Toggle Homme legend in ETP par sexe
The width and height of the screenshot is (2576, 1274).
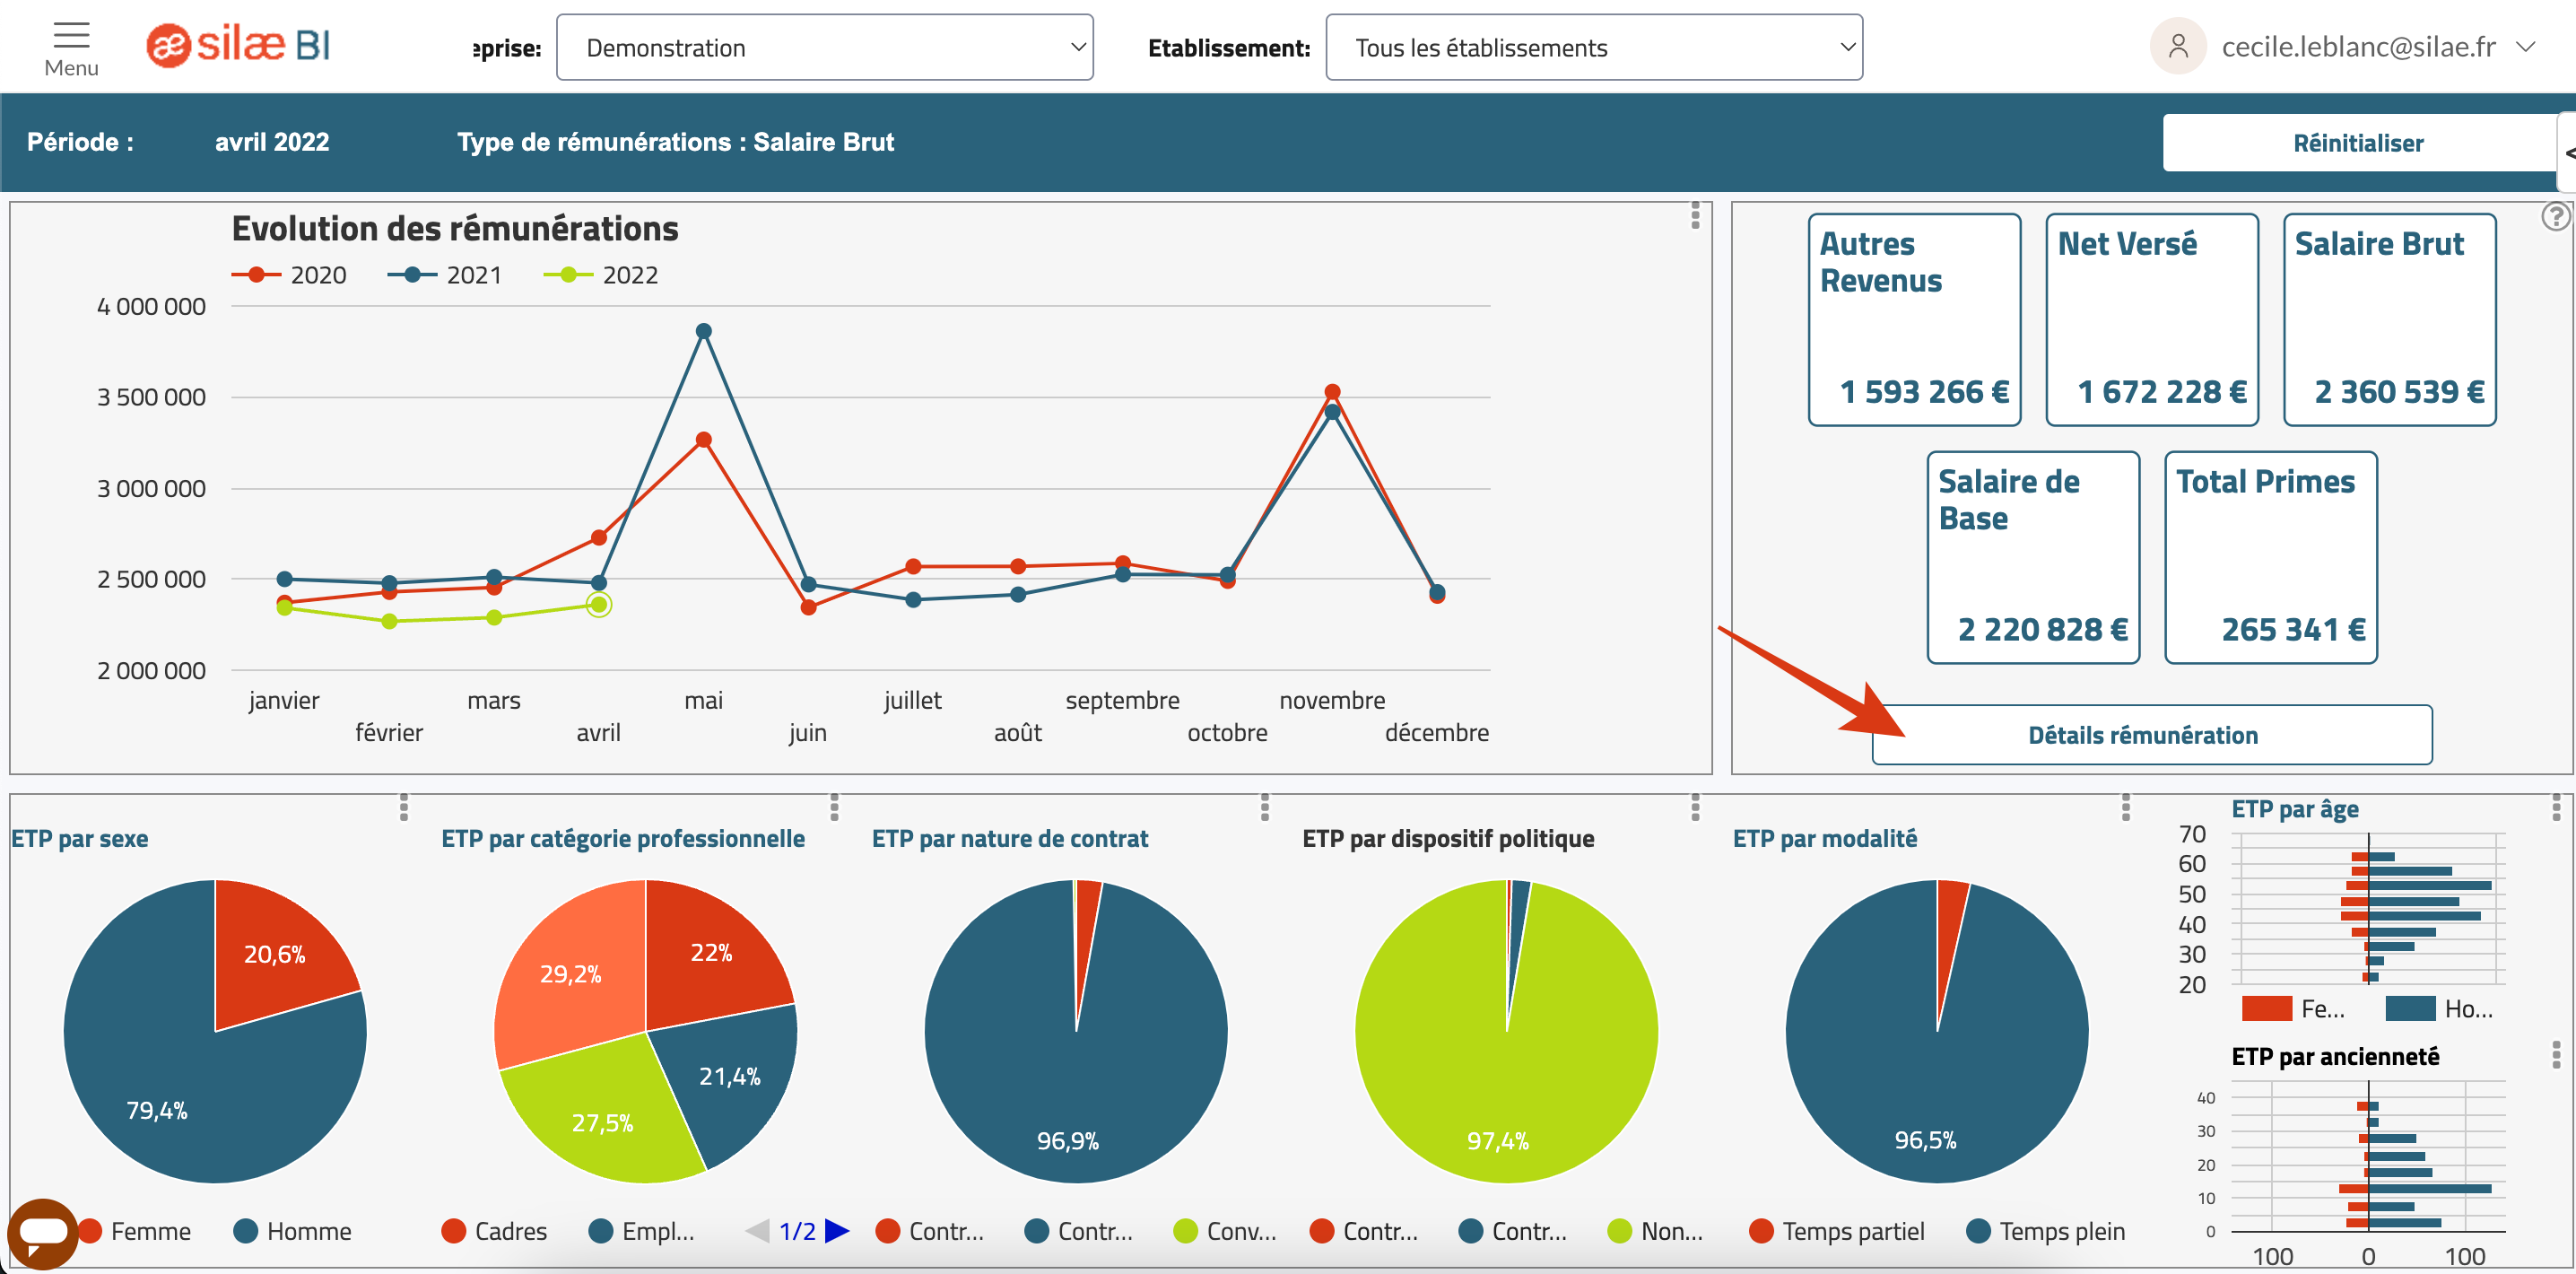(292, 1231)
